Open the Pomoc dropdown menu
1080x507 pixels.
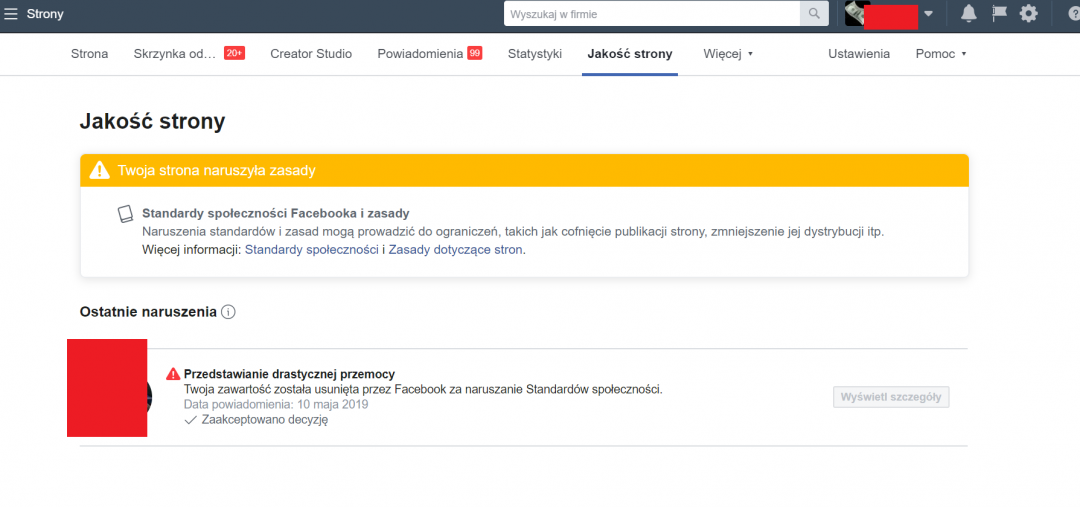point(941,54)
